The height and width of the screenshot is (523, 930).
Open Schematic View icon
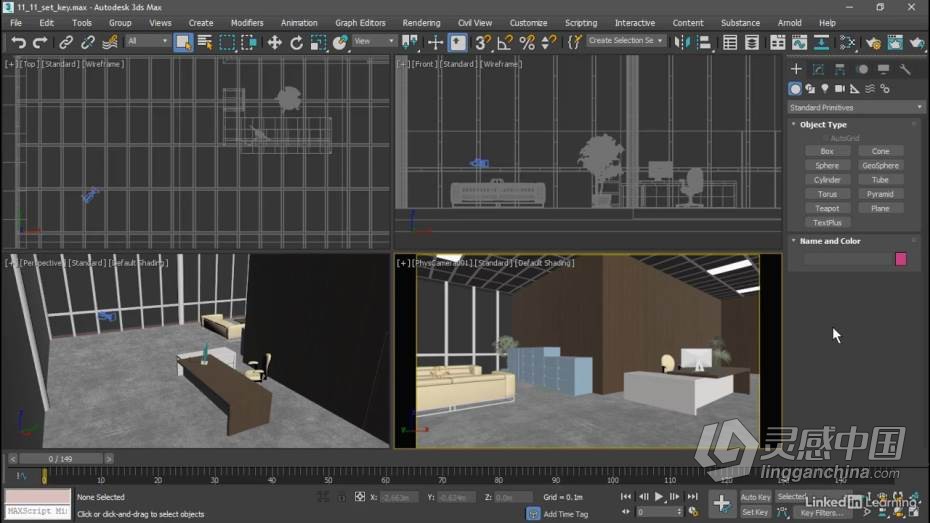(x=821, y=42)
